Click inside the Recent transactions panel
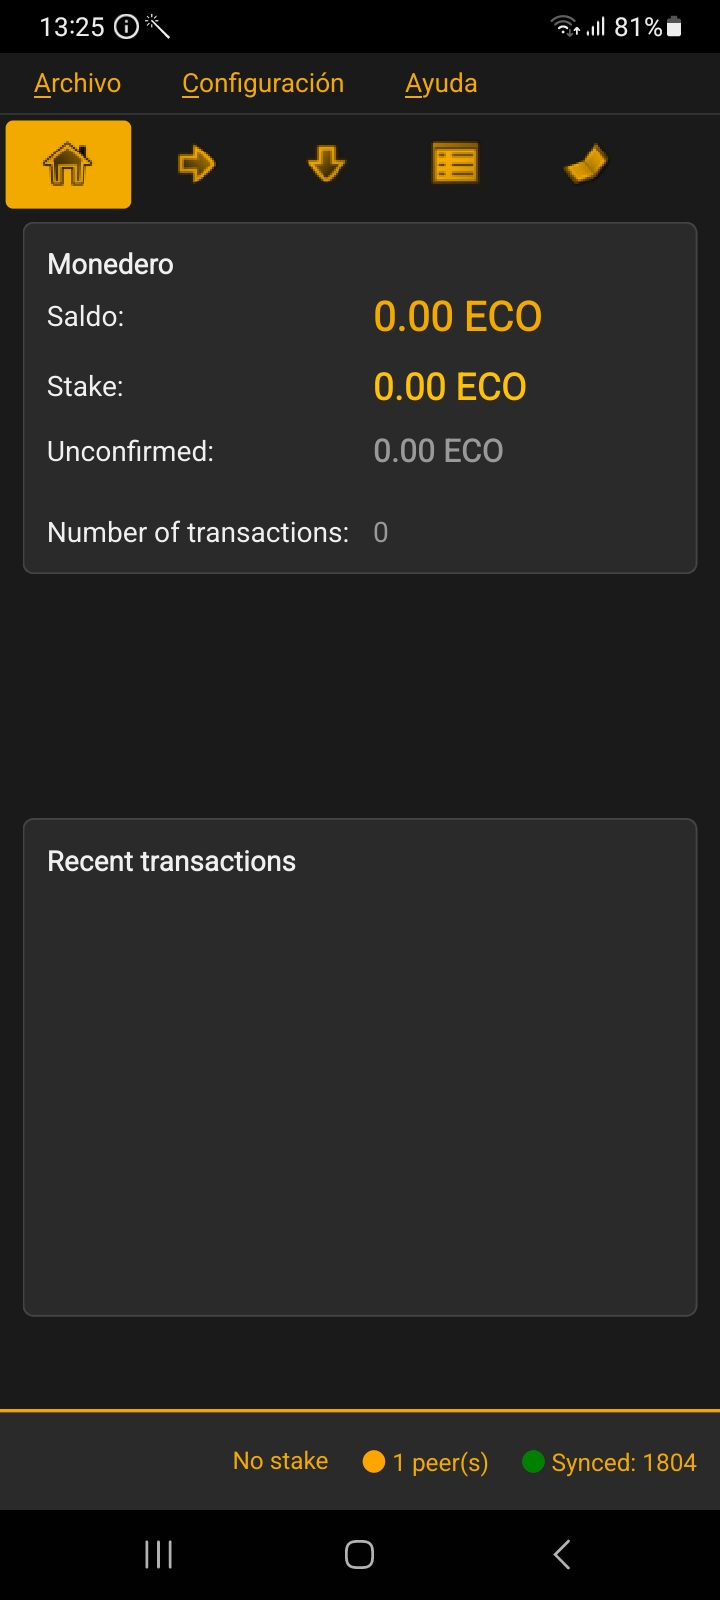Screen dimensions: 720x1600 click(360, 1080)
